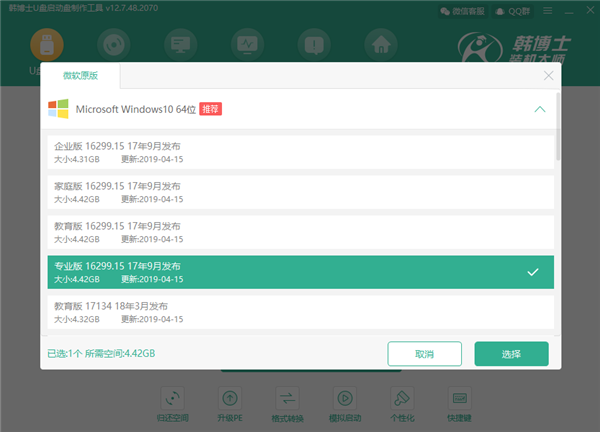
Task: Open the 快捷键 shortcut keys icon
Action: tap(459, 397)
